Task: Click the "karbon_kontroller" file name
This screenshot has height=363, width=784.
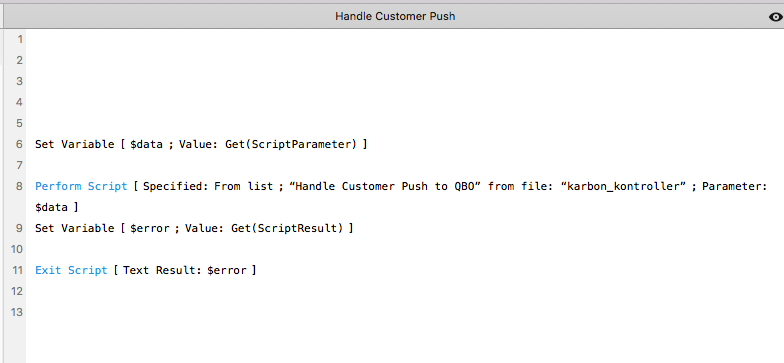Action: pos(623,186)
